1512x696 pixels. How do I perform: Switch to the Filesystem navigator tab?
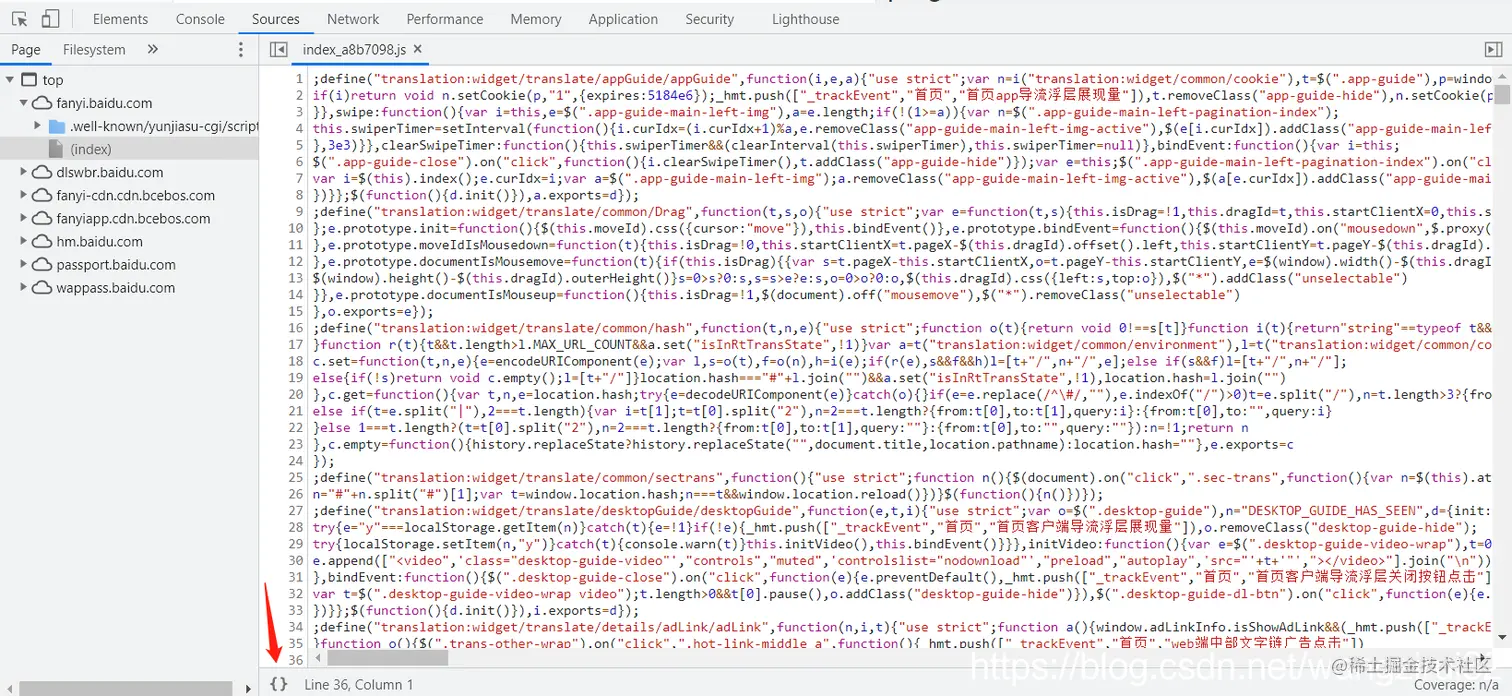94,49
